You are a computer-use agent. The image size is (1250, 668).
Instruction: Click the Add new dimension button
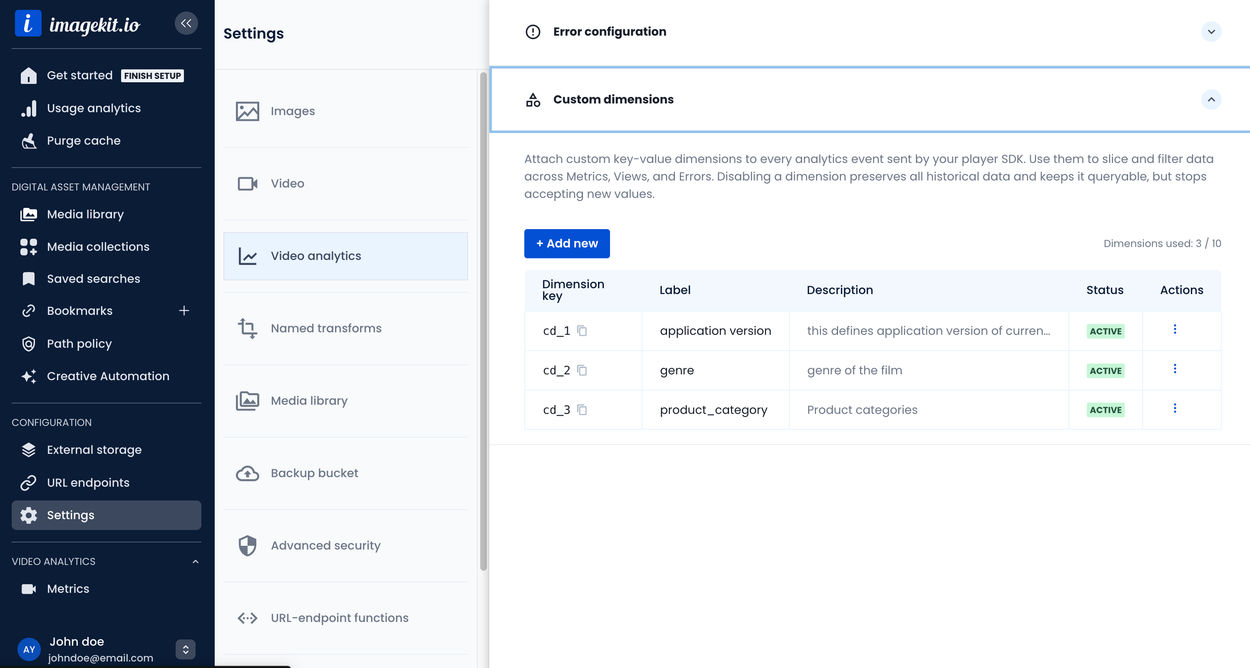[x=567, y=243]
